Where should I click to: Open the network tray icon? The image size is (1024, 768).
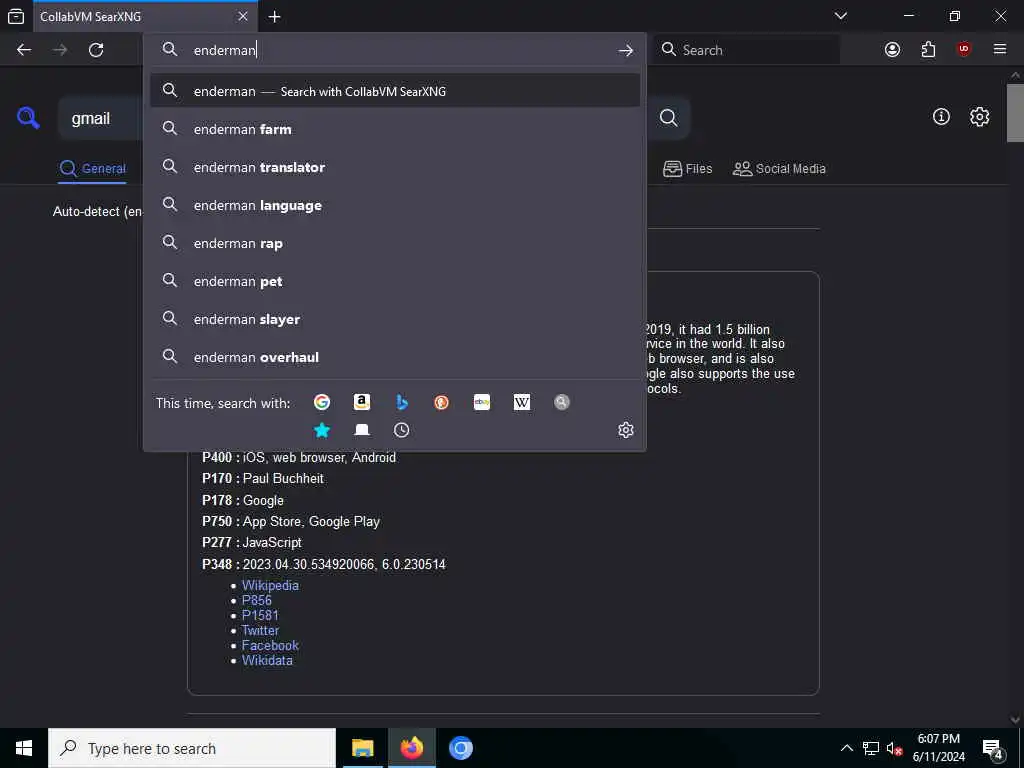[x=871, y=748]
